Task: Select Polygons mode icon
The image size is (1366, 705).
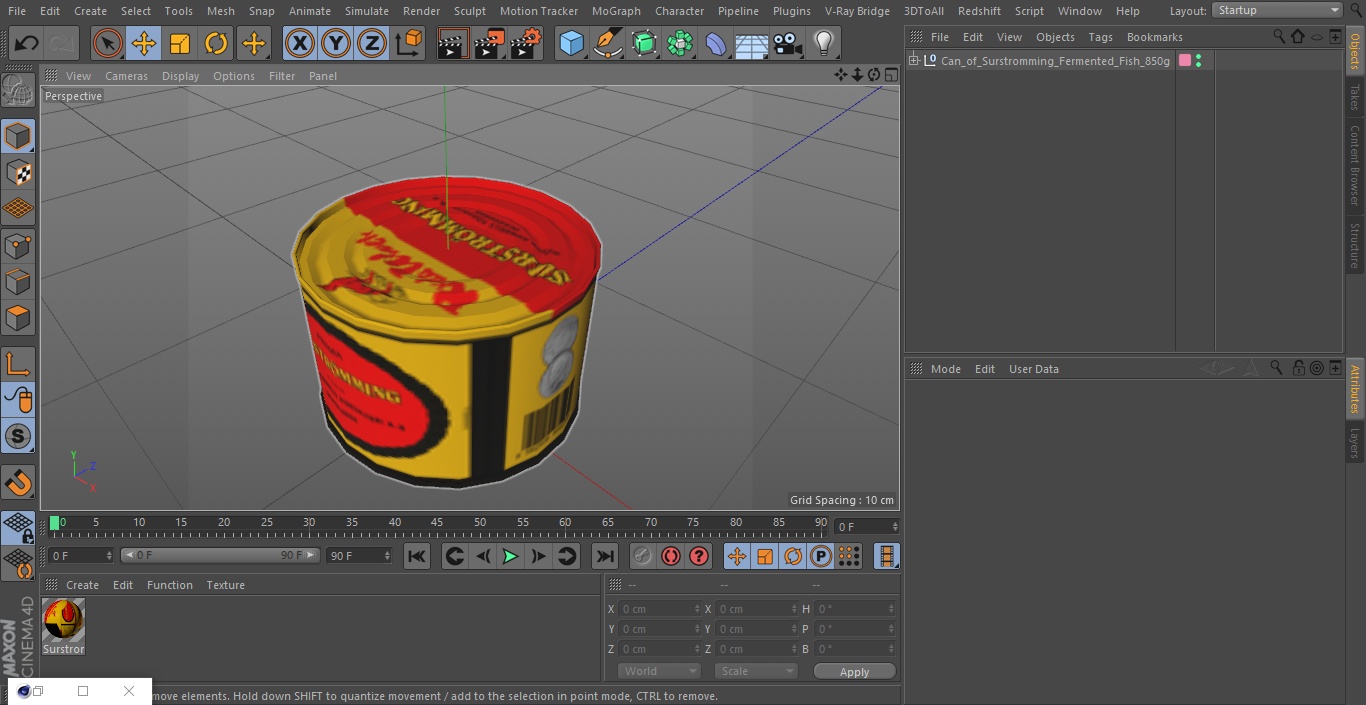Action: [18, 318]
